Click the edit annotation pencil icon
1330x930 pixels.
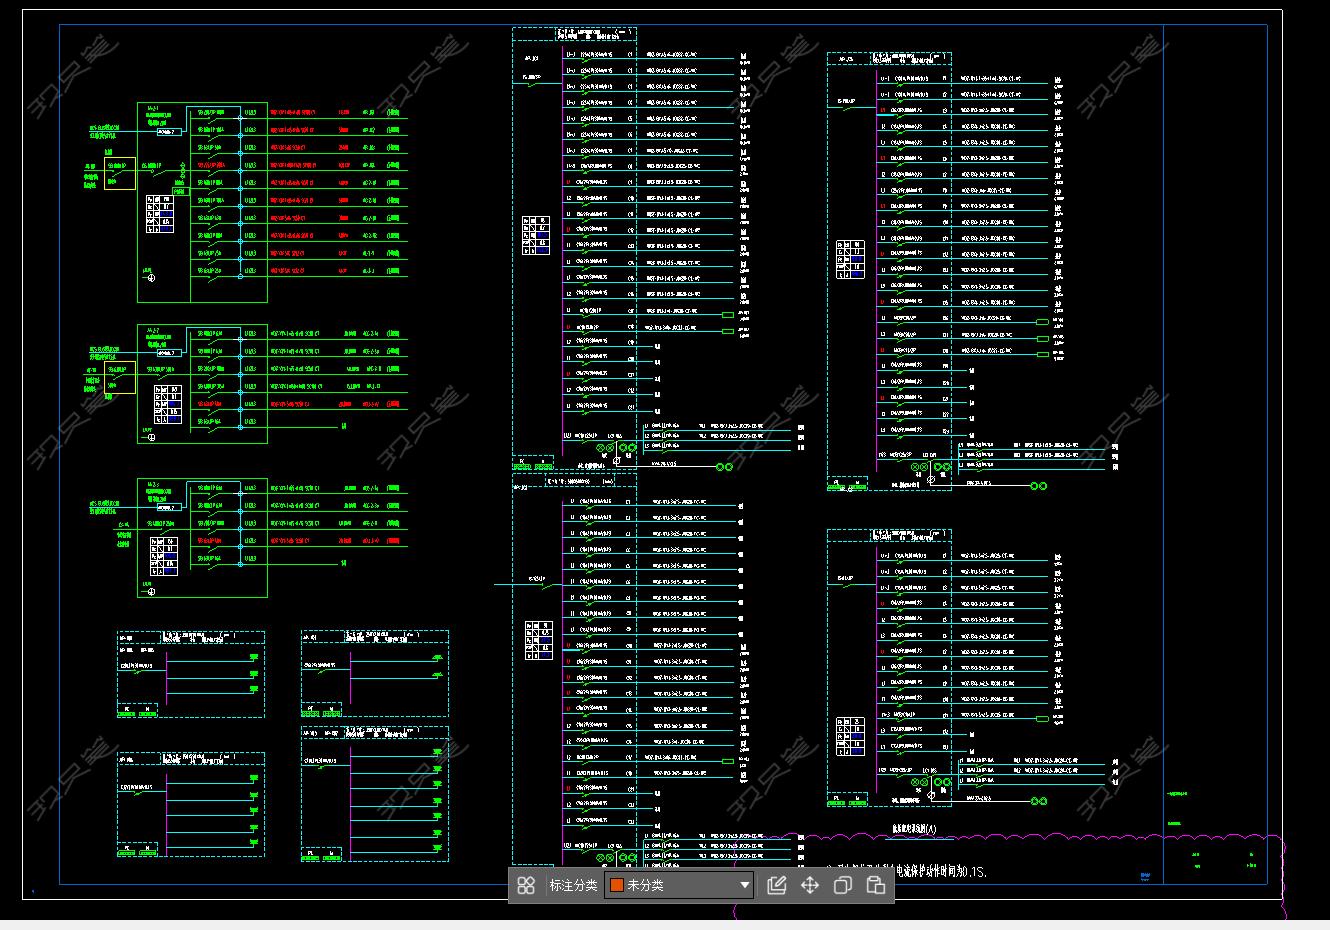pos(777,885)
